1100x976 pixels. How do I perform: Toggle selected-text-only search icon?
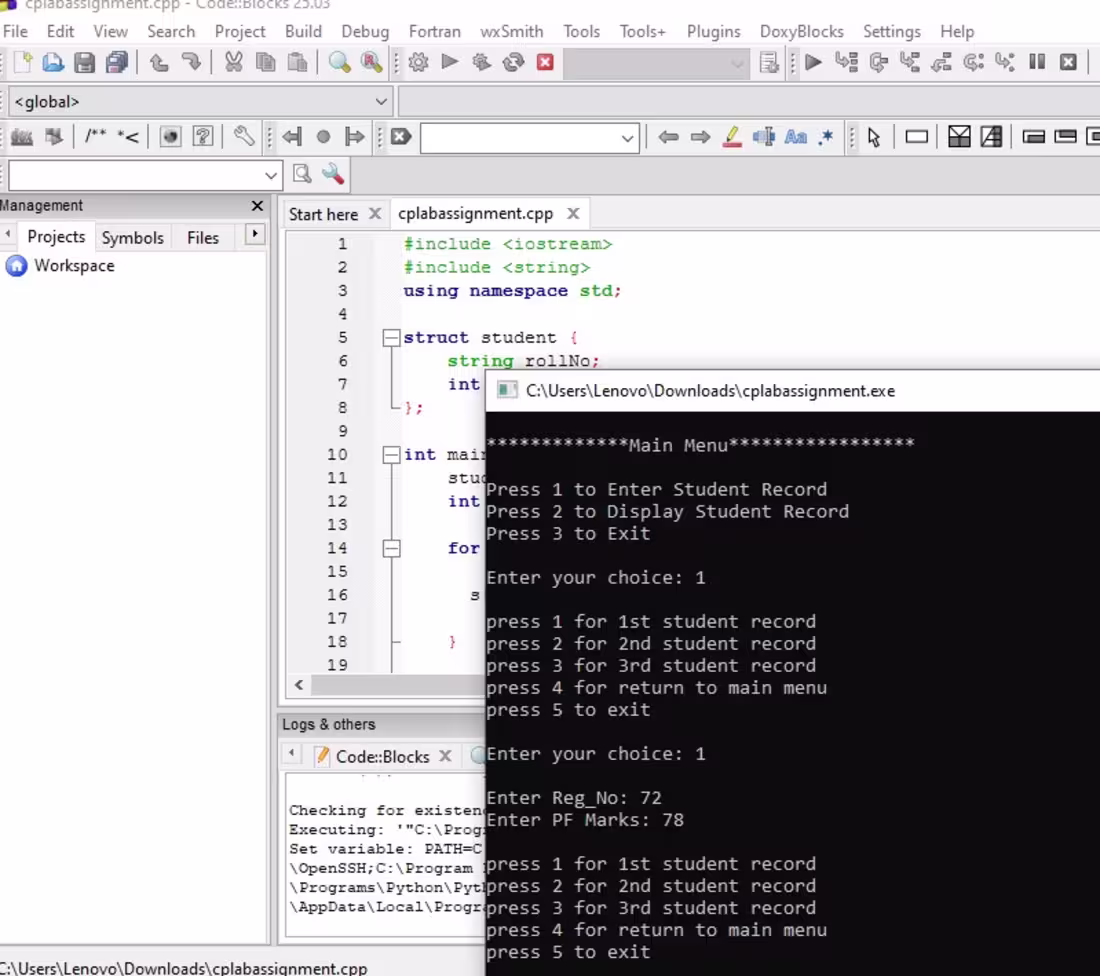tap(763, 137)
